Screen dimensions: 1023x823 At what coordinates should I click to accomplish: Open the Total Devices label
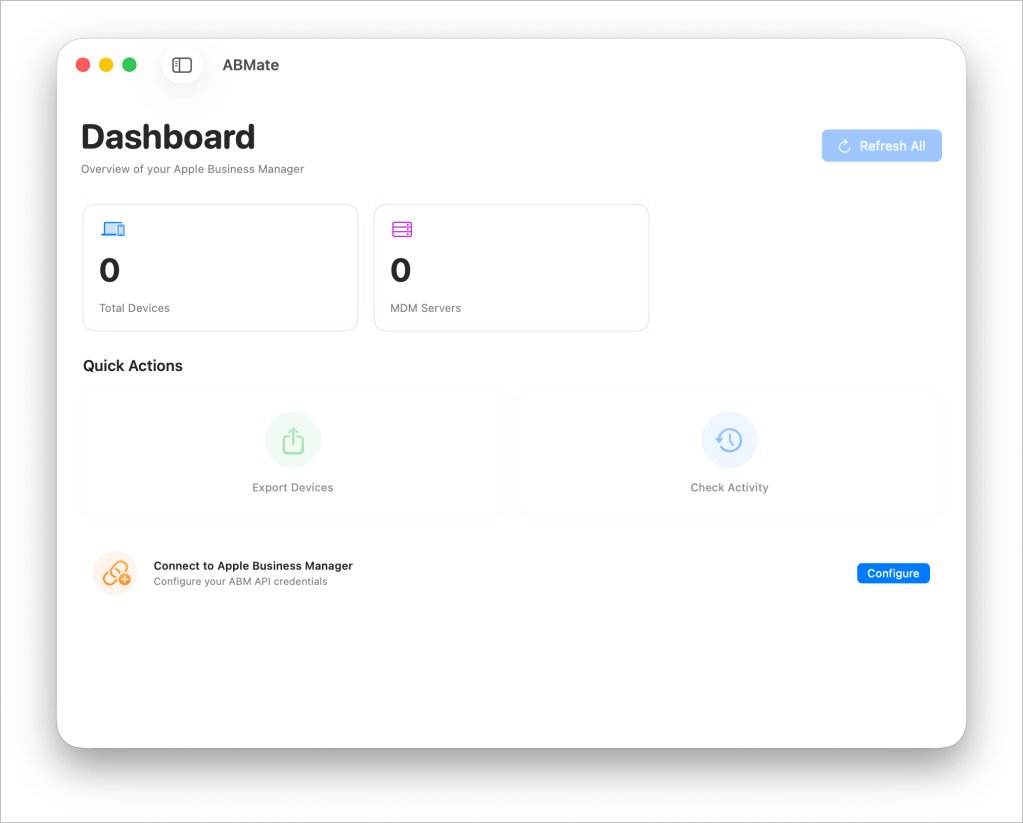[x=134, y=308]
